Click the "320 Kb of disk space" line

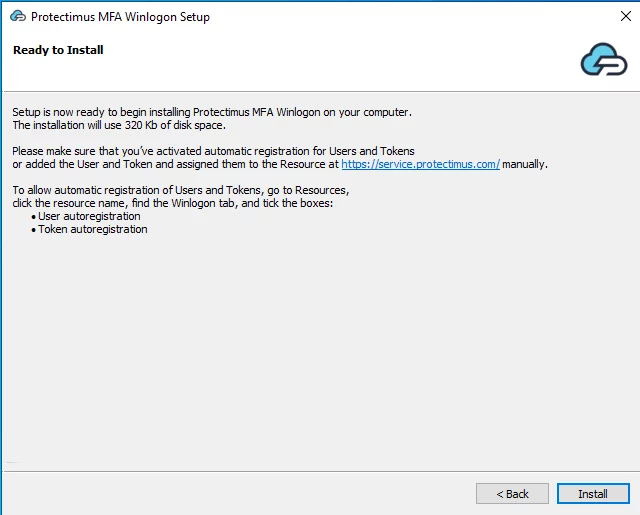click(119, 125)
